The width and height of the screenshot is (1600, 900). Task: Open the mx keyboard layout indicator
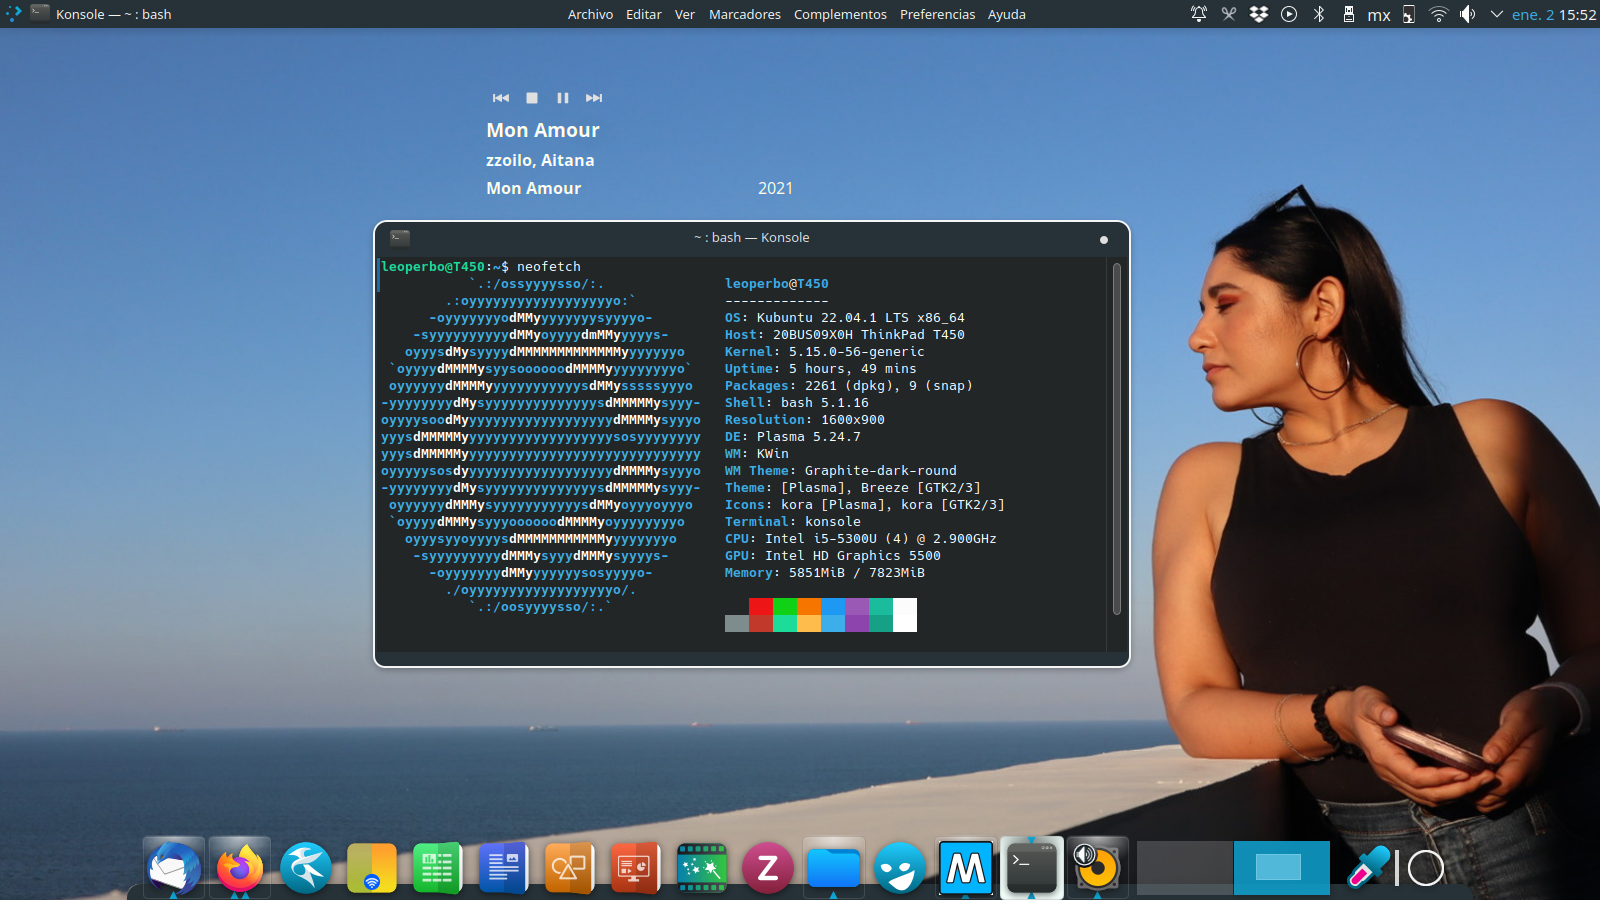click(x=1379, y=15)
